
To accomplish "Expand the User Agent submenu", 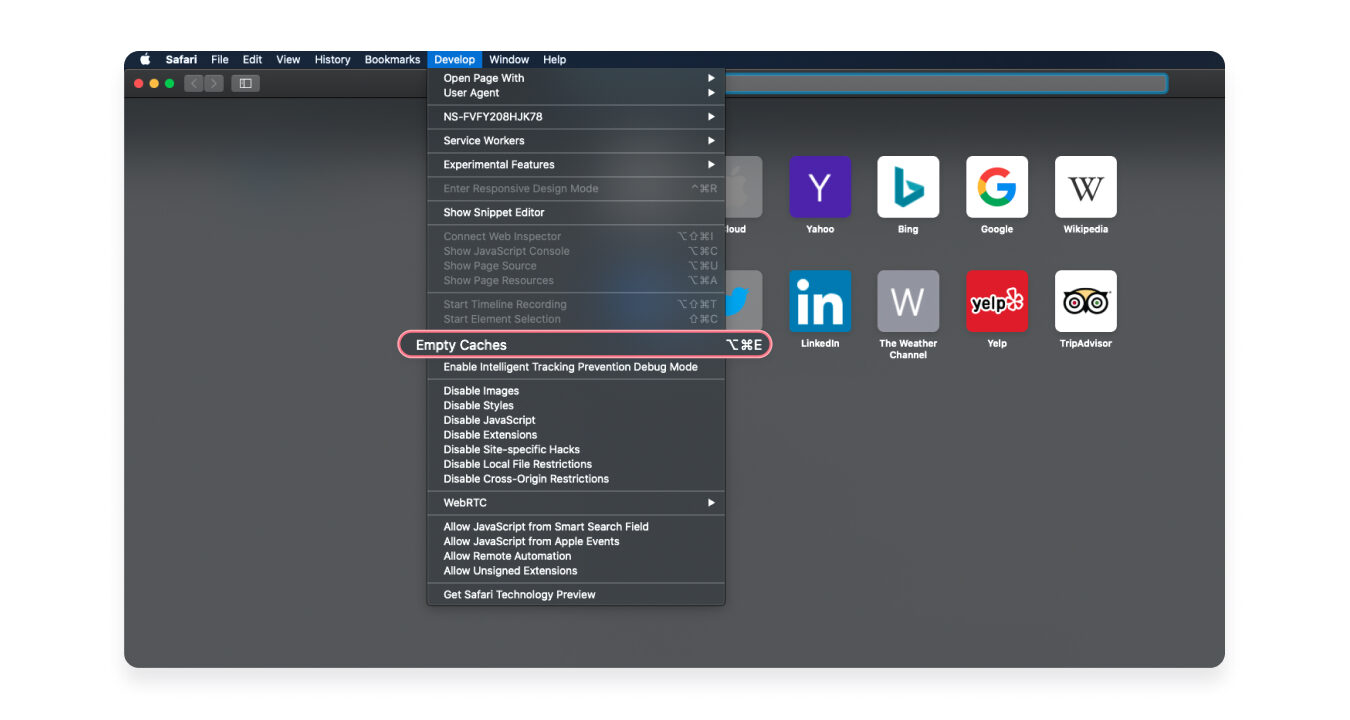I will [470, 92].
